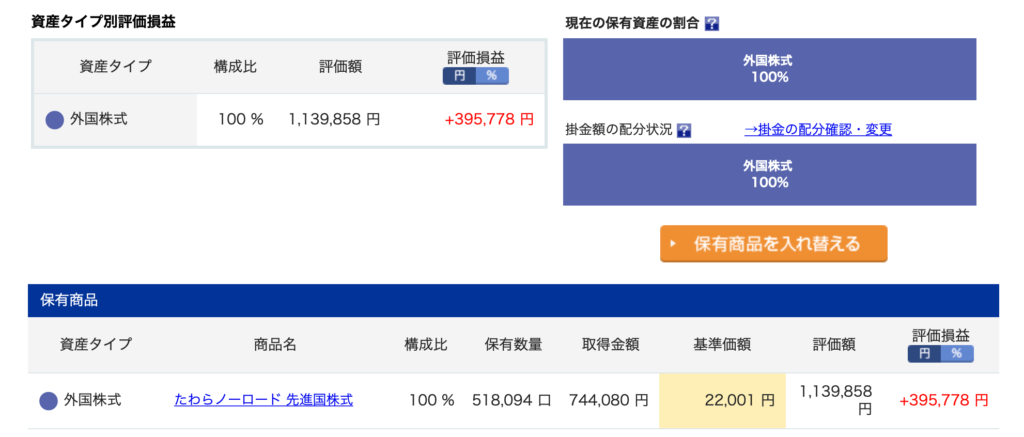1024x437 pixels.
Task: Open たわらノーロード 先進国株式 fund link
Action: pyautogui.click(x=264, y=400)
